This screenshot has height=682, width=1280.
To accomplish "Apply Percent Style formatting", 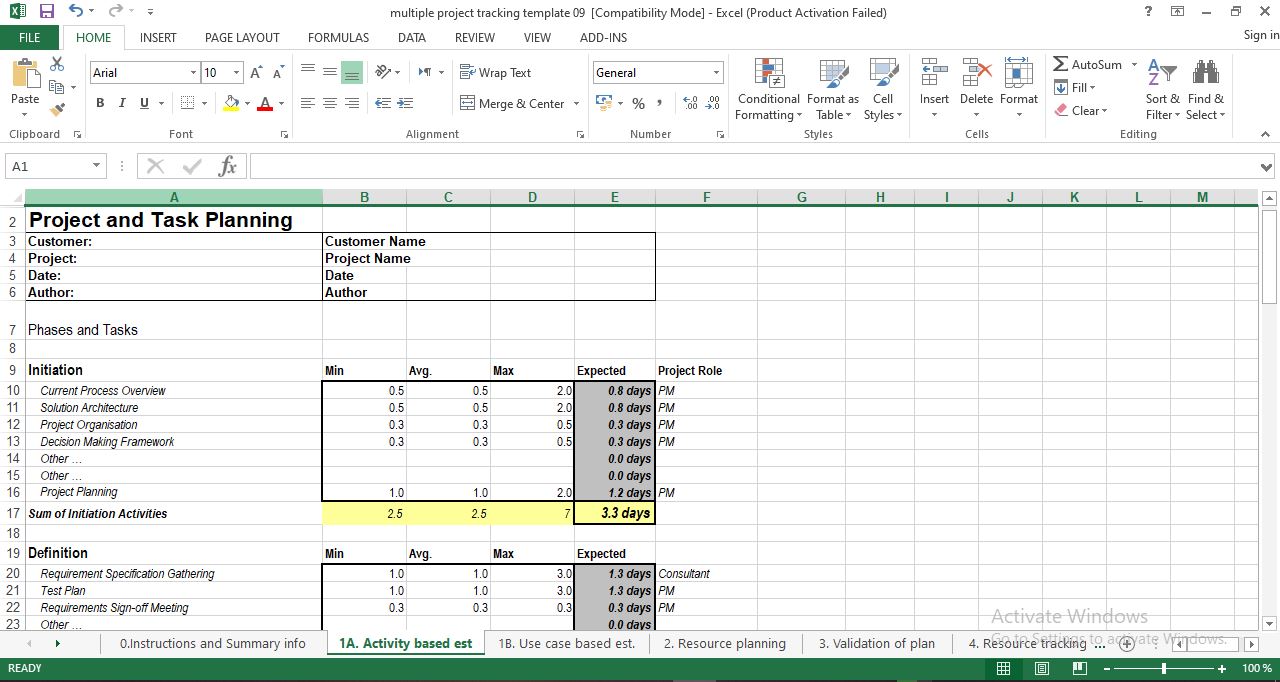I will [x=638, y=103].
